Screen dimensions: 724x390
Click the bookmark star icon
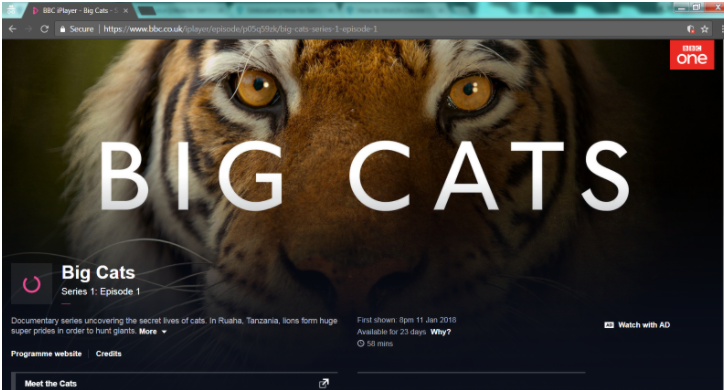(705, 29)
